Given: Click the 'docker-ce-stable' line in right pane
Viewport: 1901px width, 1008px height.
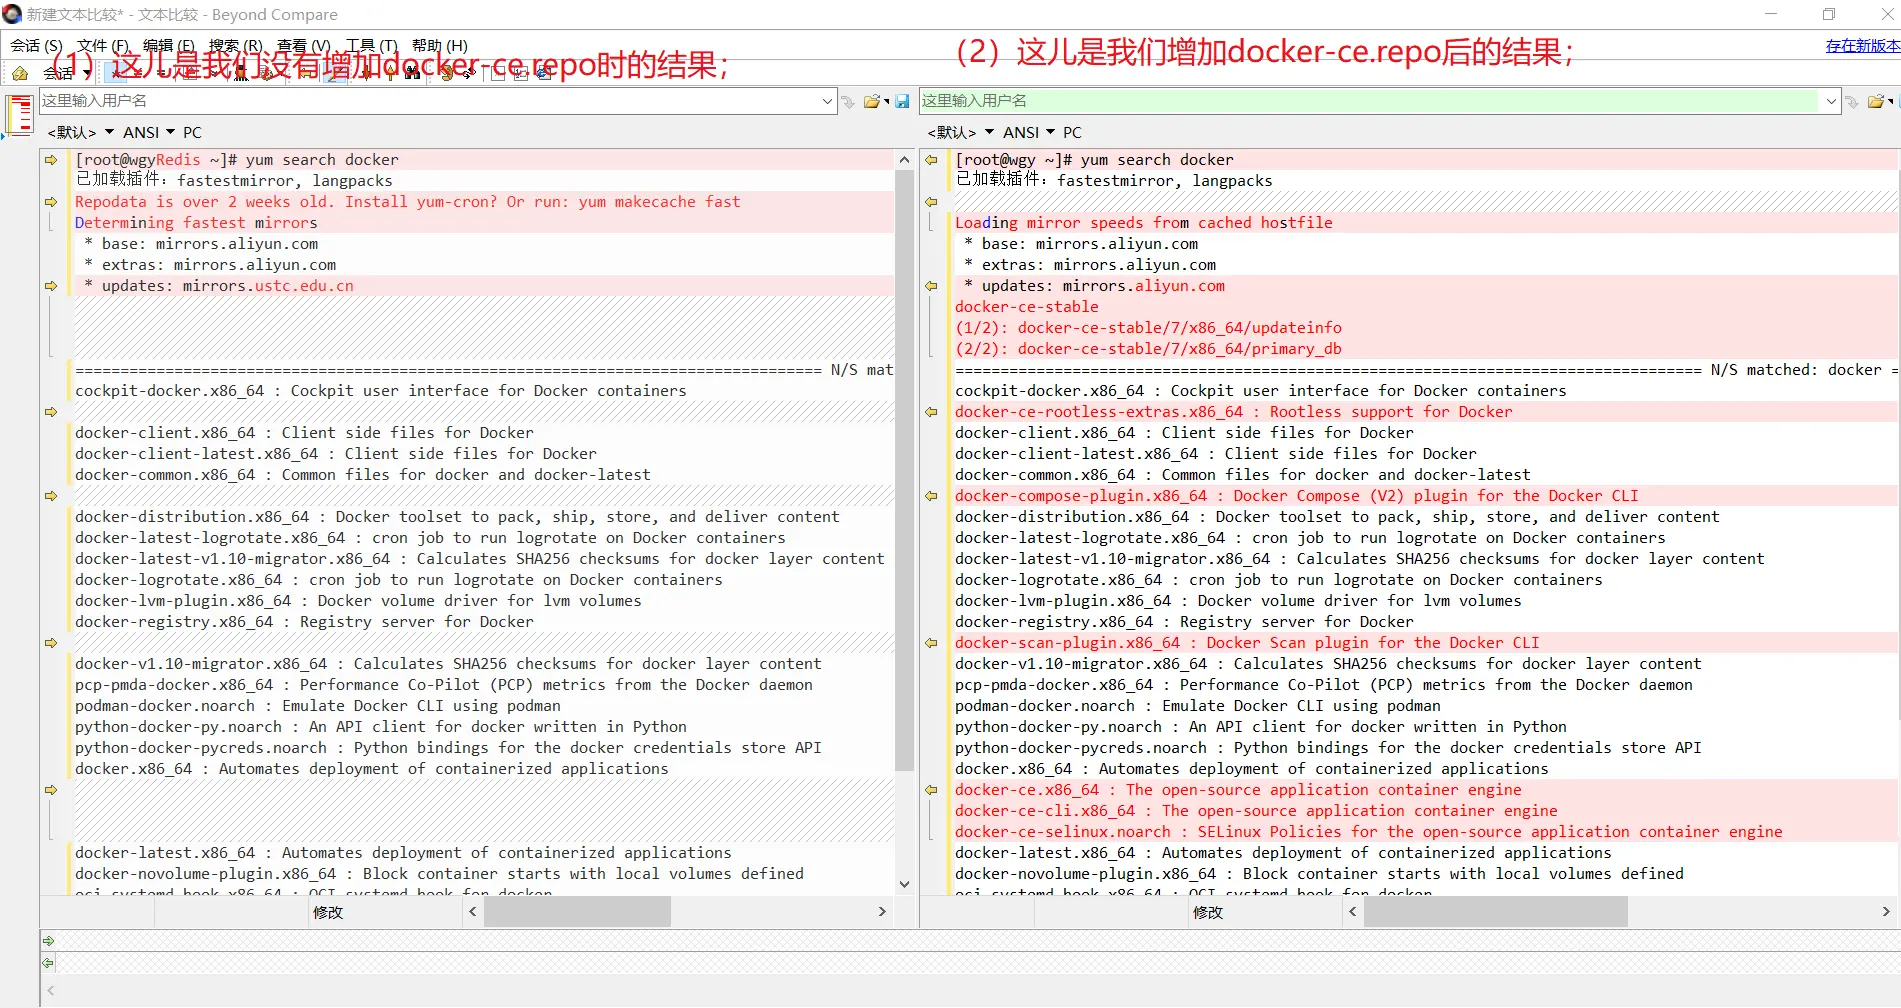Looking at the screenshot, I should pos(1027,307).
